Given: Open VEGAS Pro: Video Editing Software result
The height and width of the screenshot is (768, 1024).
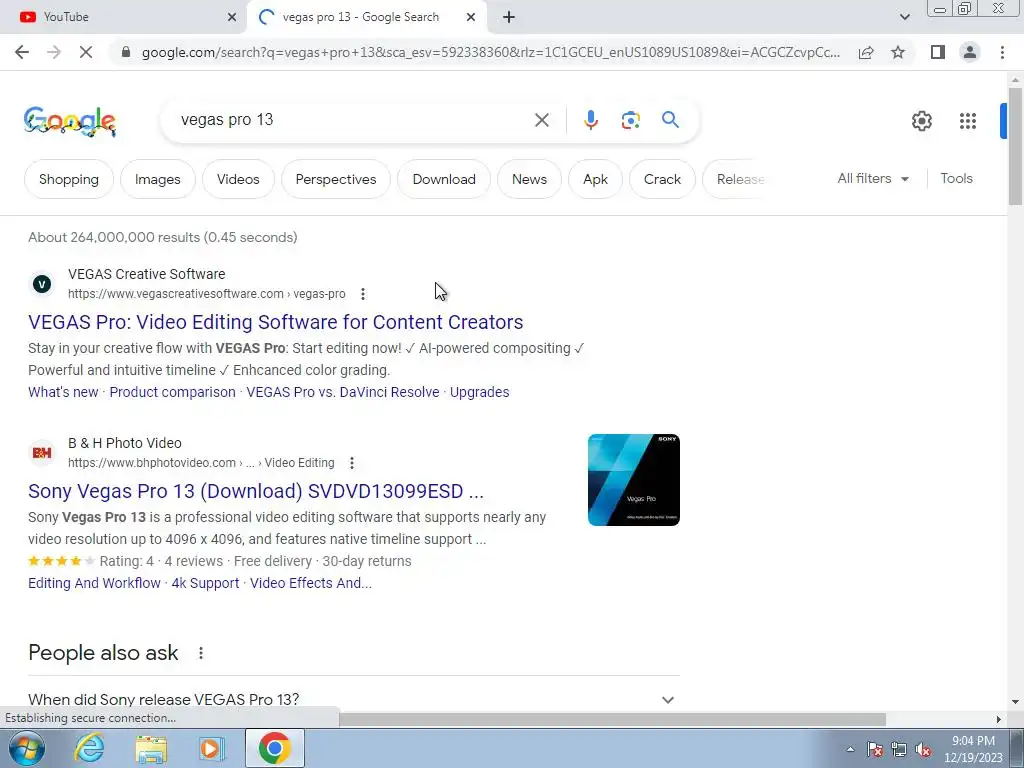Looking at the screenshot, I should 276,322.
